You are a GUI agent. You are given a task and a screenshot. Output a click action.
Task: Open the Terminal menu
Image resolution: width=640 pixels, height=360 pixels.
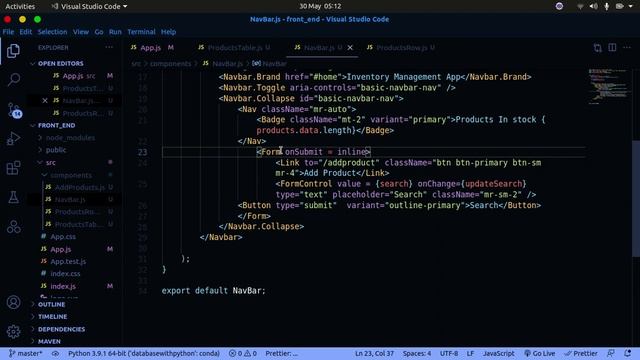pyautogui.click(x=141, y=32)
